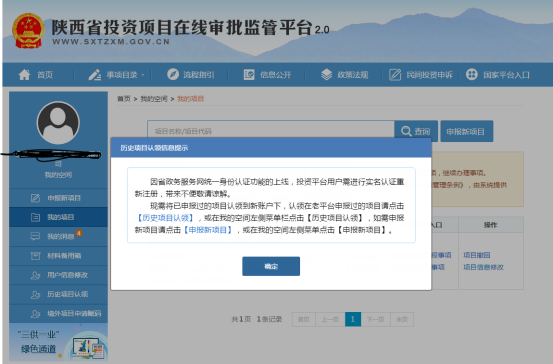Click pagination 首页 button
Viewport: 553px width, 364px height.
(304, 319)
